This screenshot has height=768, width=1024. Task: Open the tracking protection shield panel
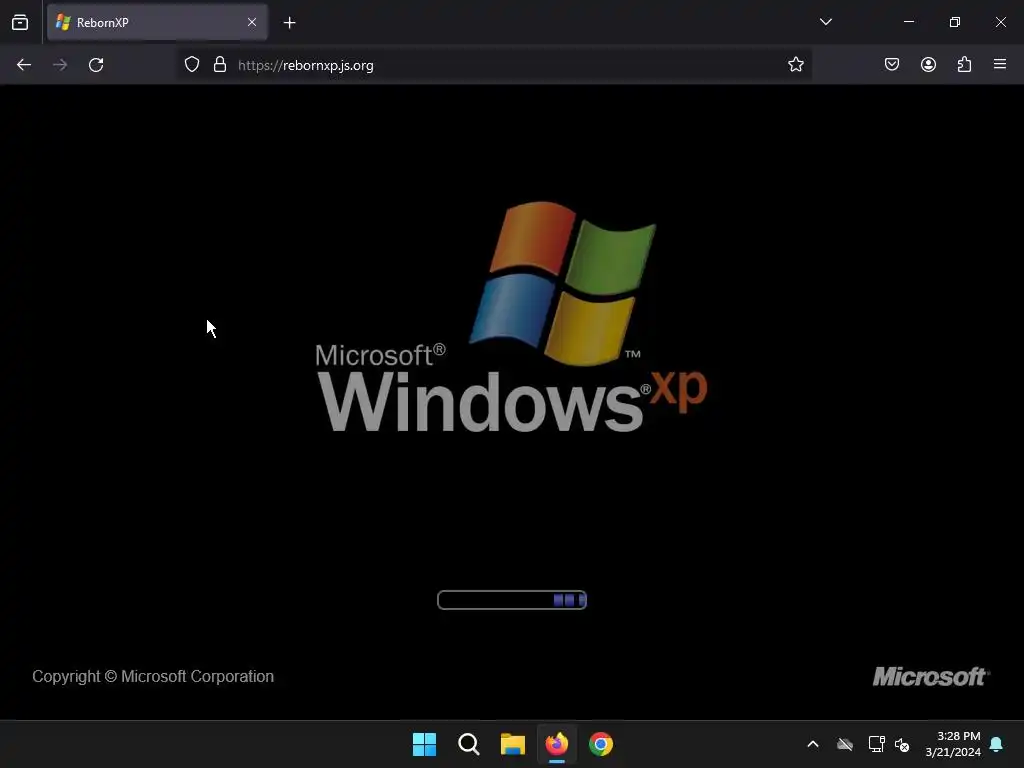191,65
